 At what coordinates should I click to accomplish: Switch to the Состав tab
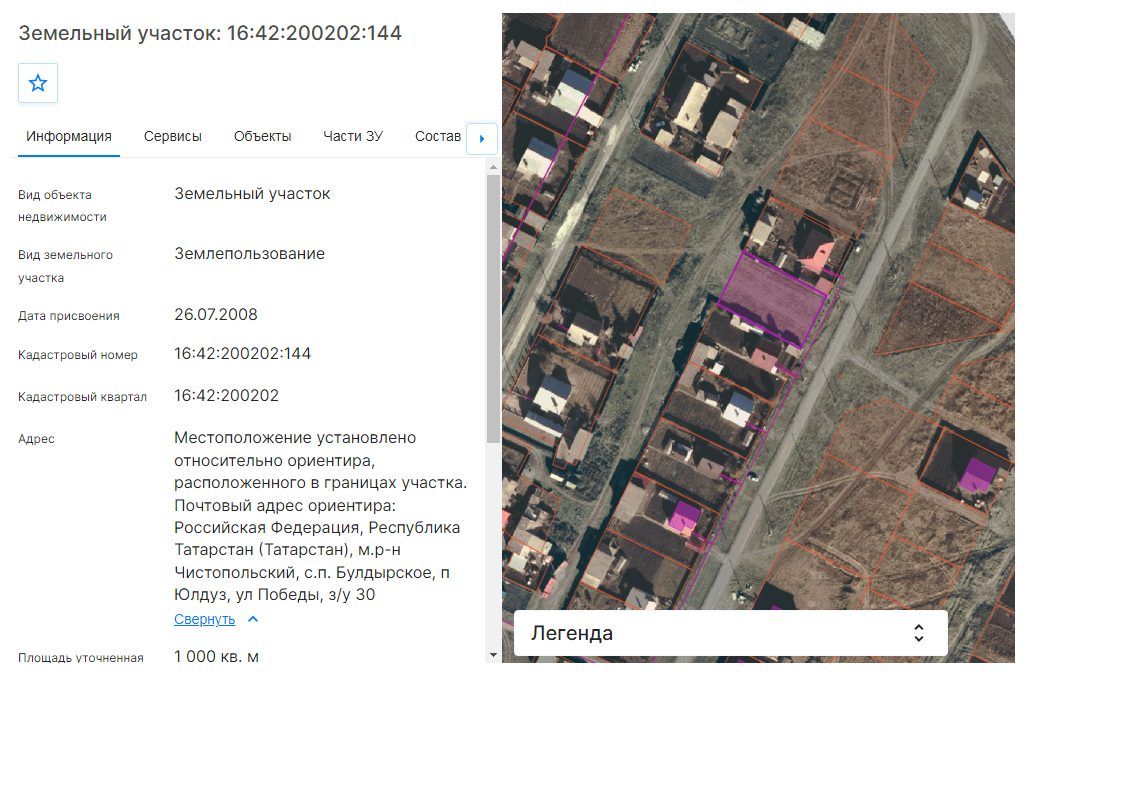438,136
